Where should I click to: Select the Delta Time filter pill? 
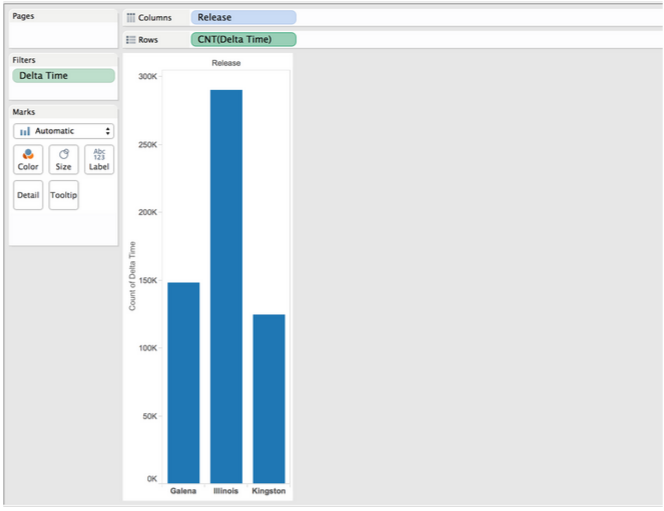(x=64, y=76)
